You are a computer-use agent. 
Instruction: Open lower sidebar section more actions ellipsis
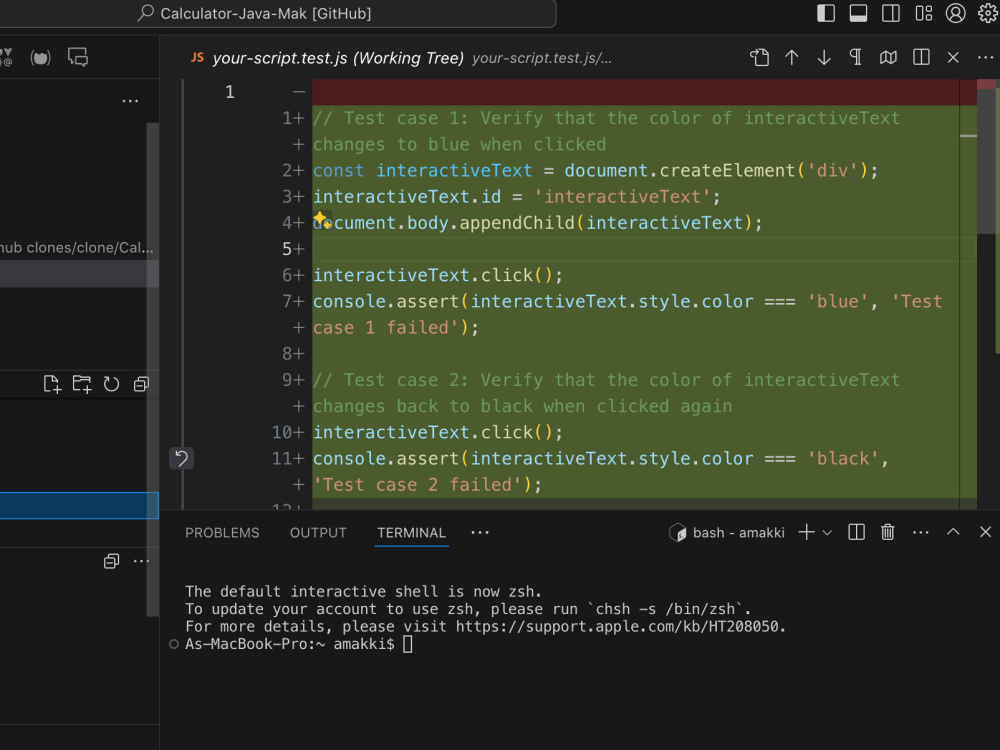coord(141,561)
